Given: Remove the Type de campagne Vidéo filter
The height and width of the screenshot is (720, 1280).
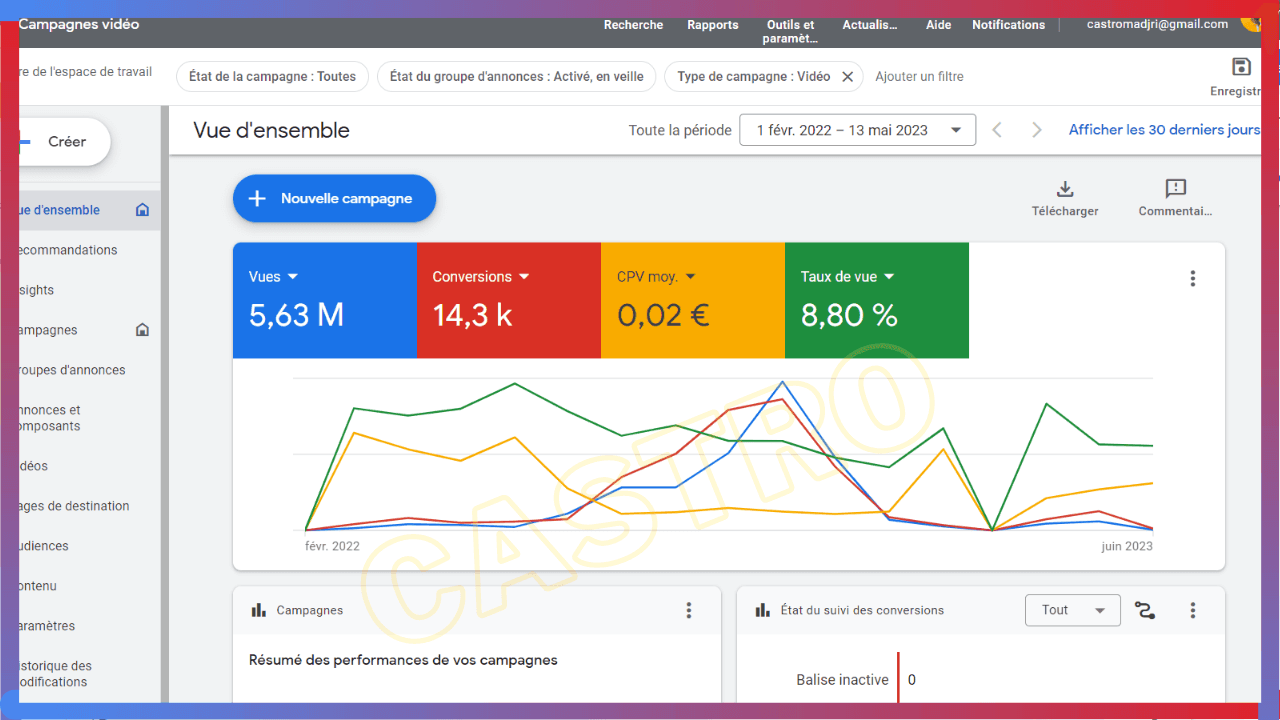Looking at the screenshot, I should coord(847,77).
